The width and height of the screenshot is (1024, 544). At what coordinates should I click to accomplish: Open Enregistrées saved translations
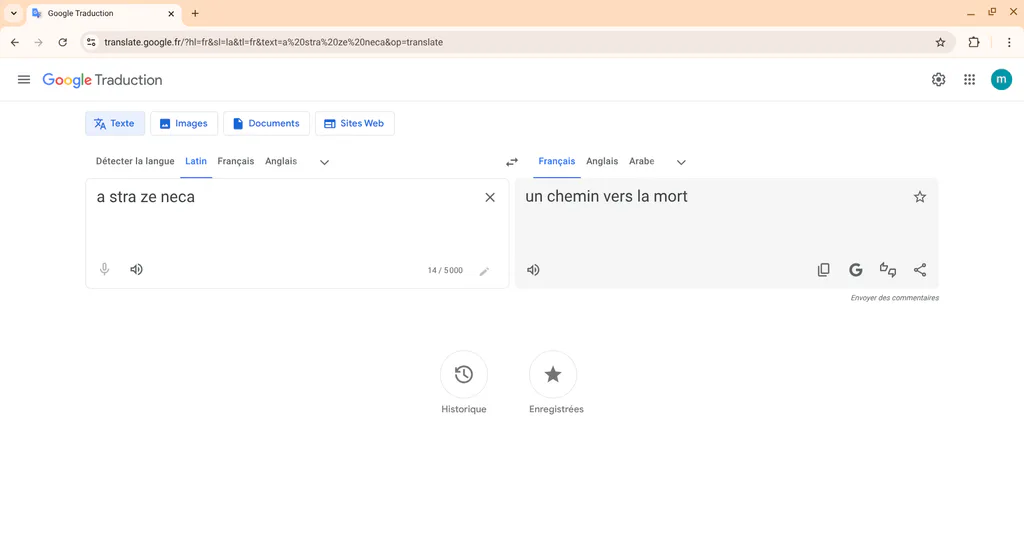(x=552, y=374)
